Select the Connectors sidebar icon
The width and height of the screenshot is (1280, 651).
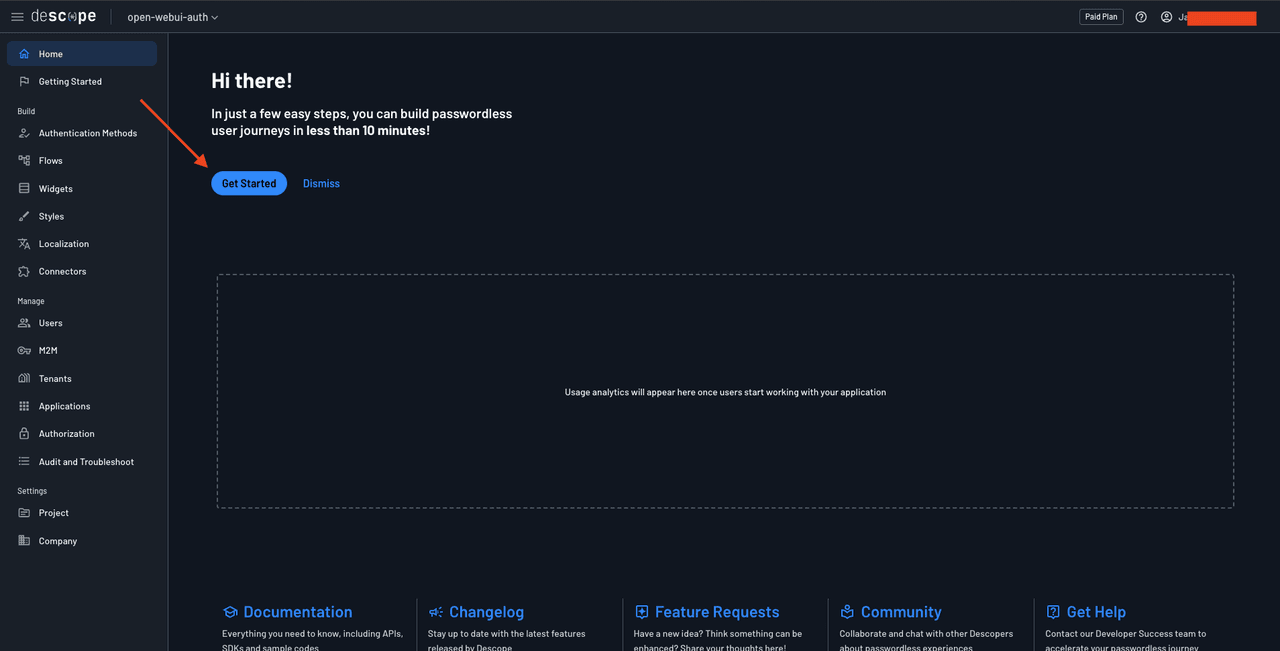click(x=23, y=271)
